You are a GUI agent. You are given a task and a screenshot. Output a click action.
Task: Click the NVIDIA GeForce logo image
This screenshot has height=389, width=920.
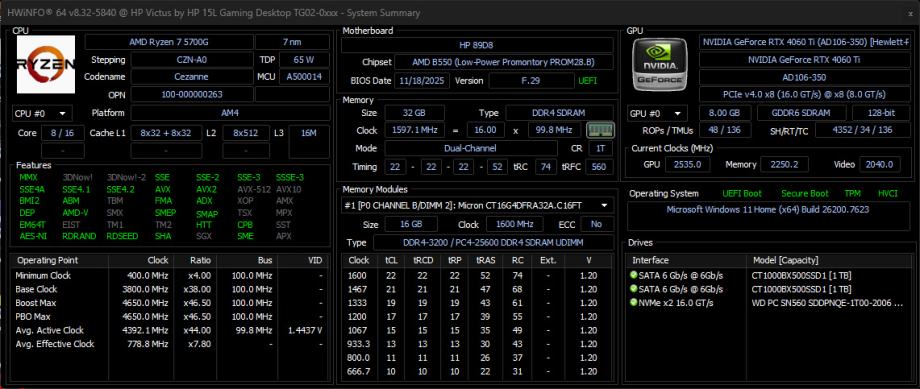click(x=659, y=64)
